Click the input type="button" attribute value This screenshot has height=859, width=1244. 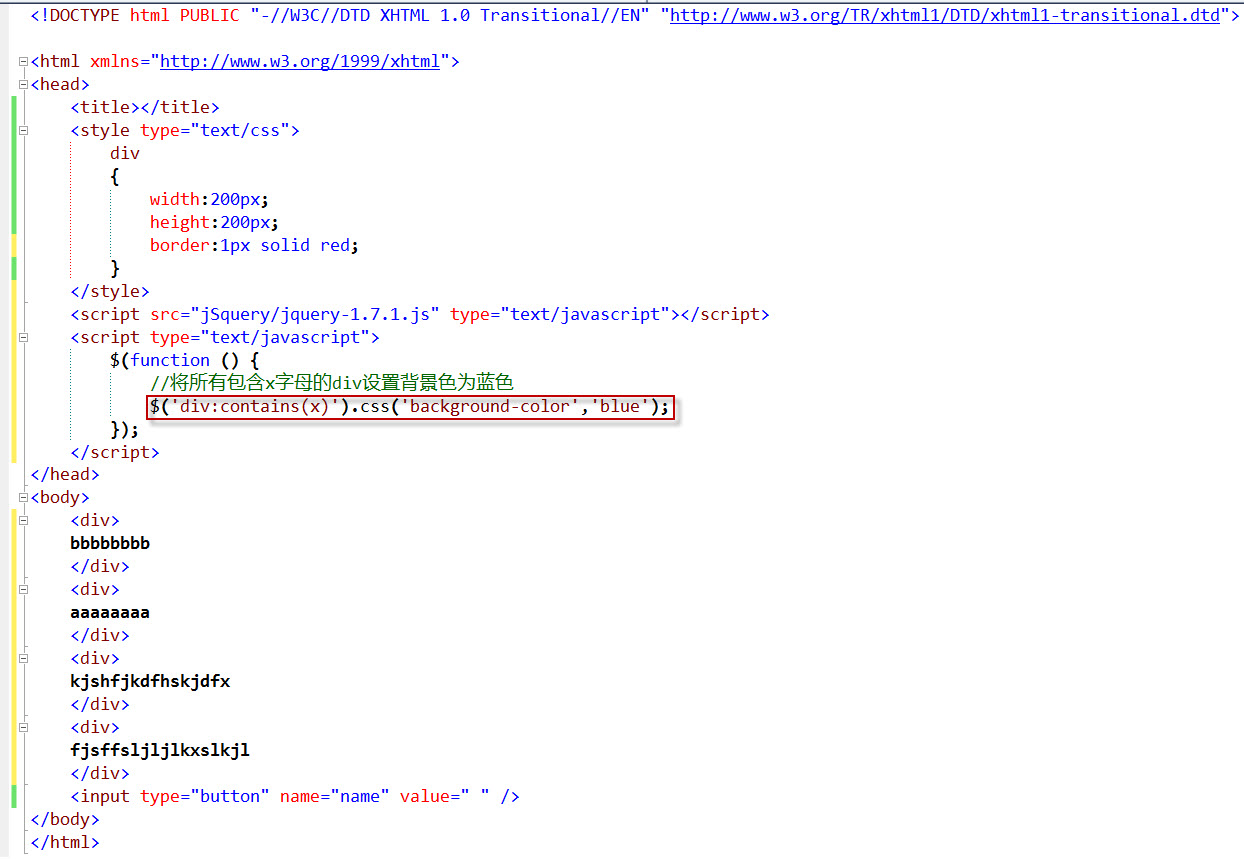click(x=230, y=797)
